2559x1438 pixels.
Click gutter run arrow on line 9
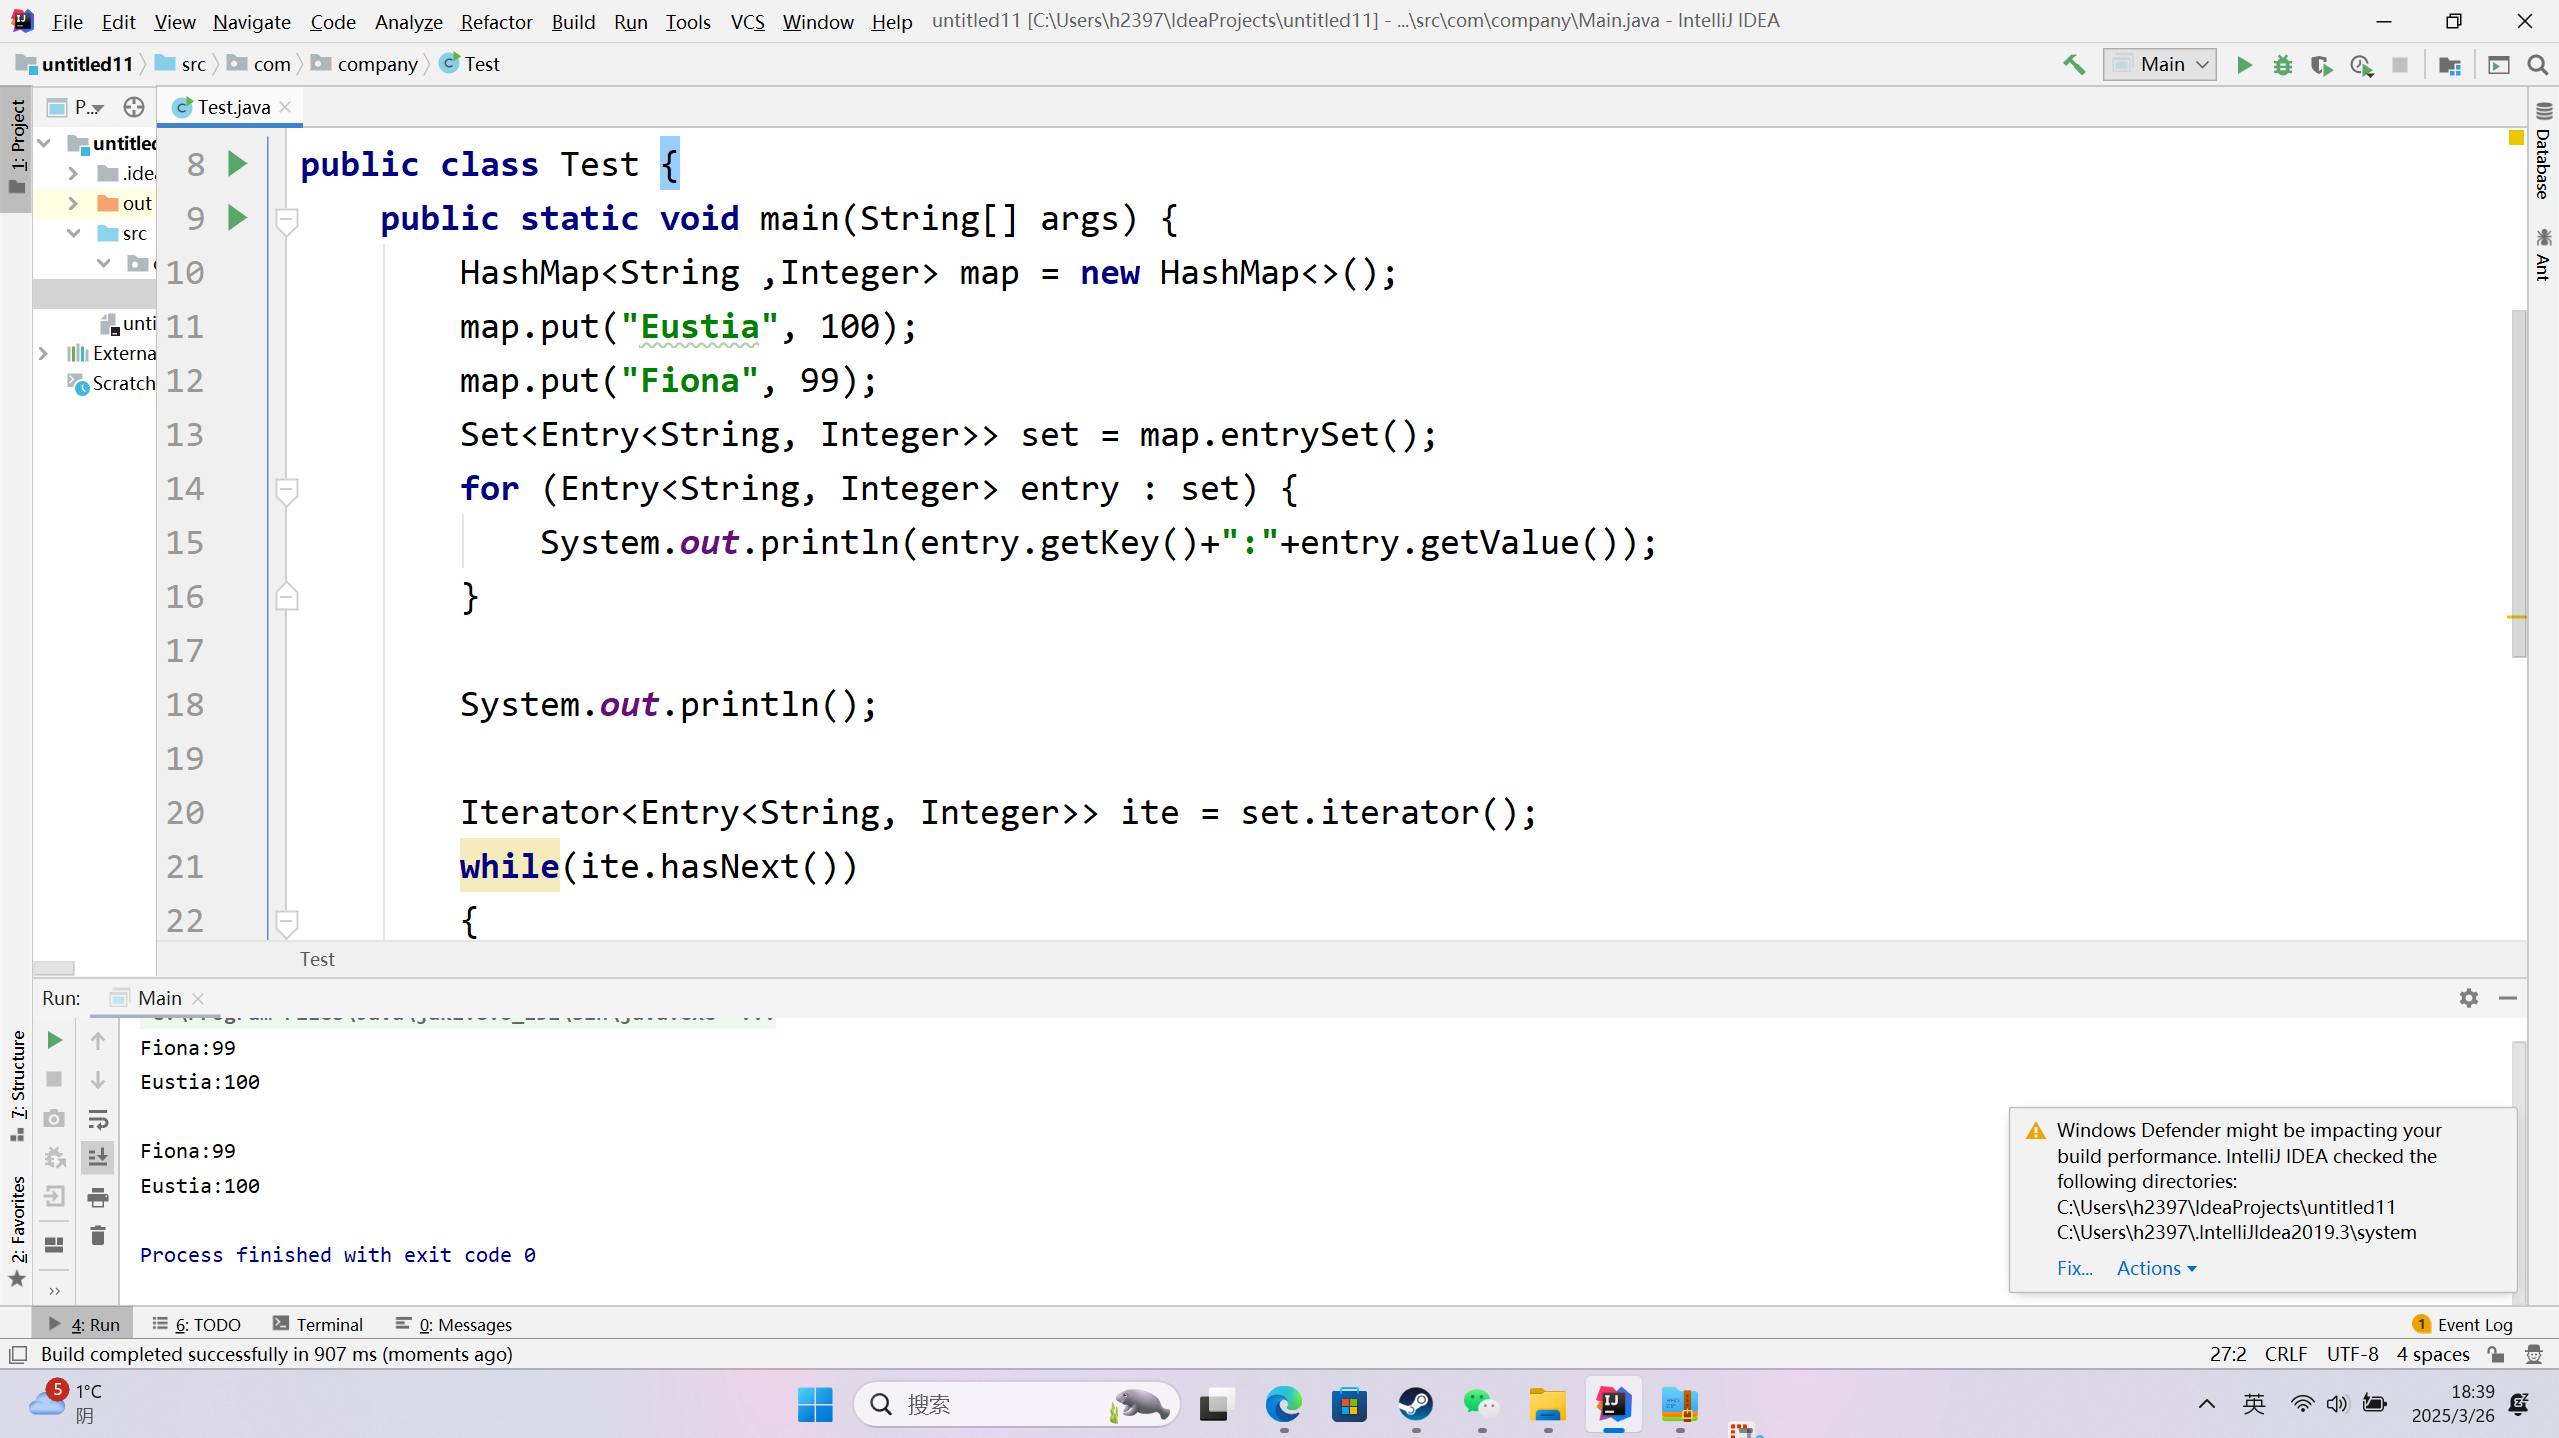click(237, 217)
